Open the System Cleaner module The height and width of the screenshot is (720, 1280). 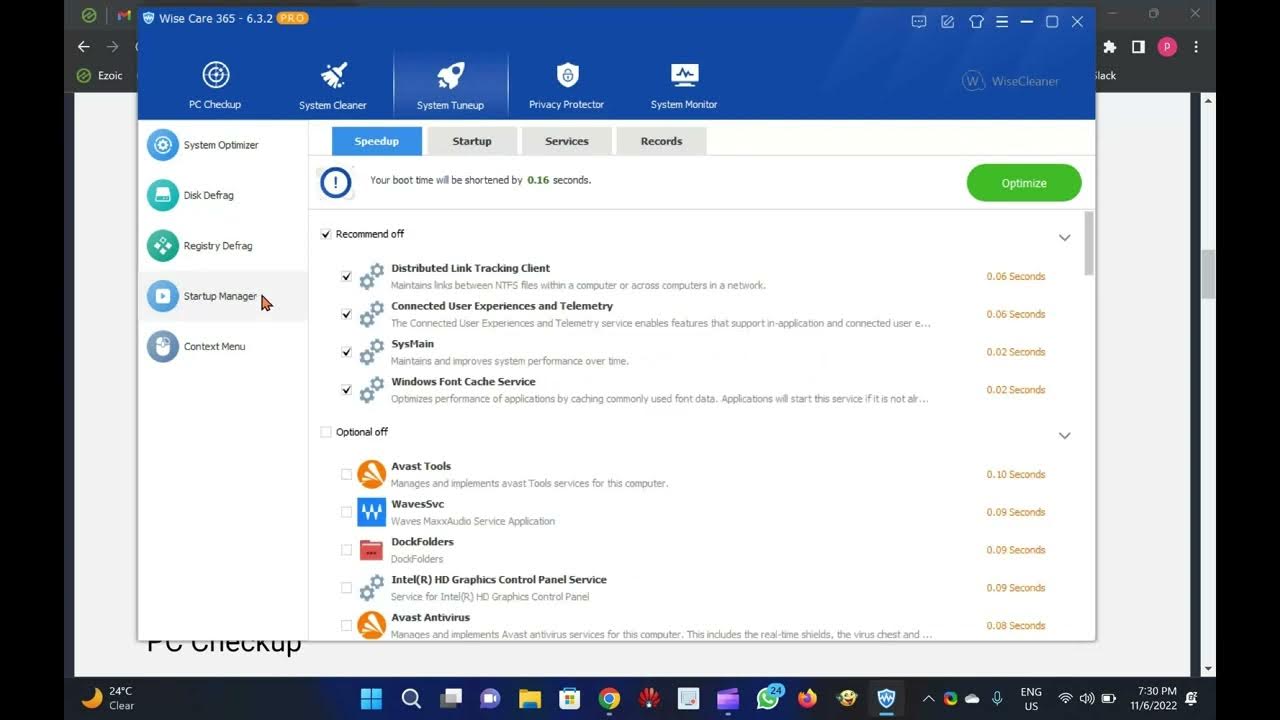(333, 85)
